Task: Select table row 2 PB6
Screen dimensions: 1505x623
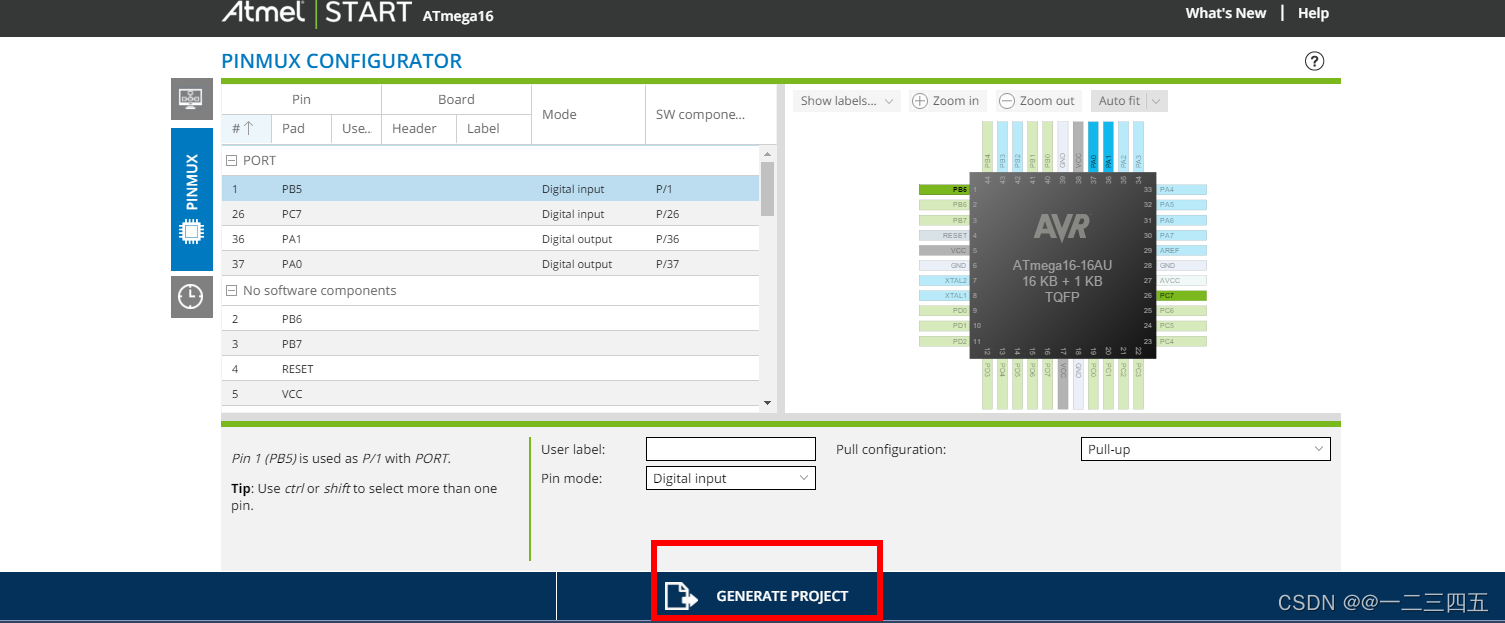Action: 490,319
